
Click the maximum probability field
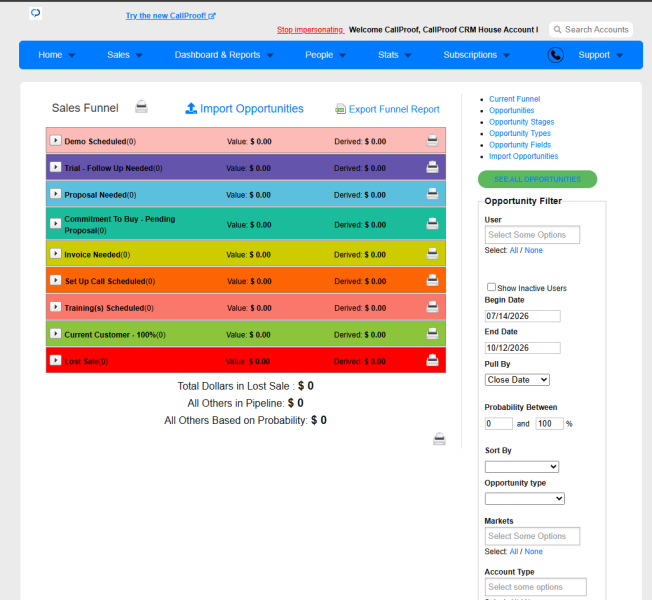(x=549, y=423)
